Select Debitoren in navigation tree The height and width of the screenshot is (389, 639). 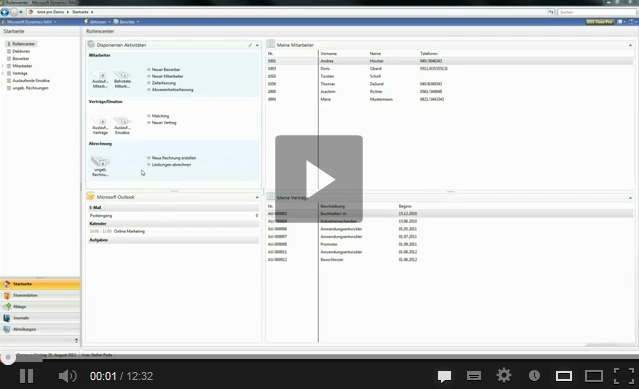21,51
